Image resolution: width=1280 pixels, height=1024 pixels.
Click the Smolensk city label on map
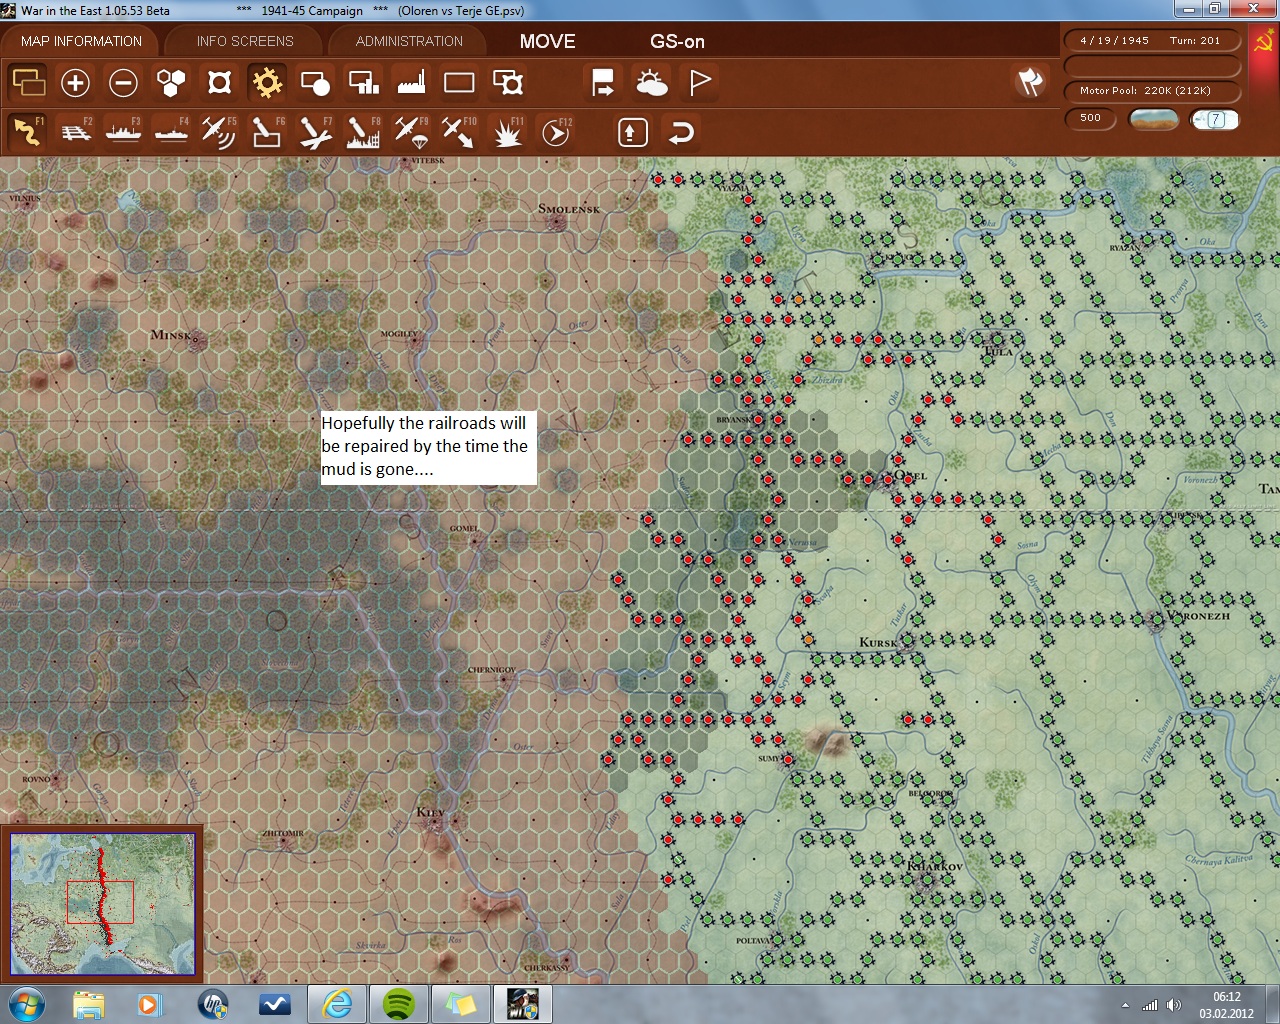569,209
